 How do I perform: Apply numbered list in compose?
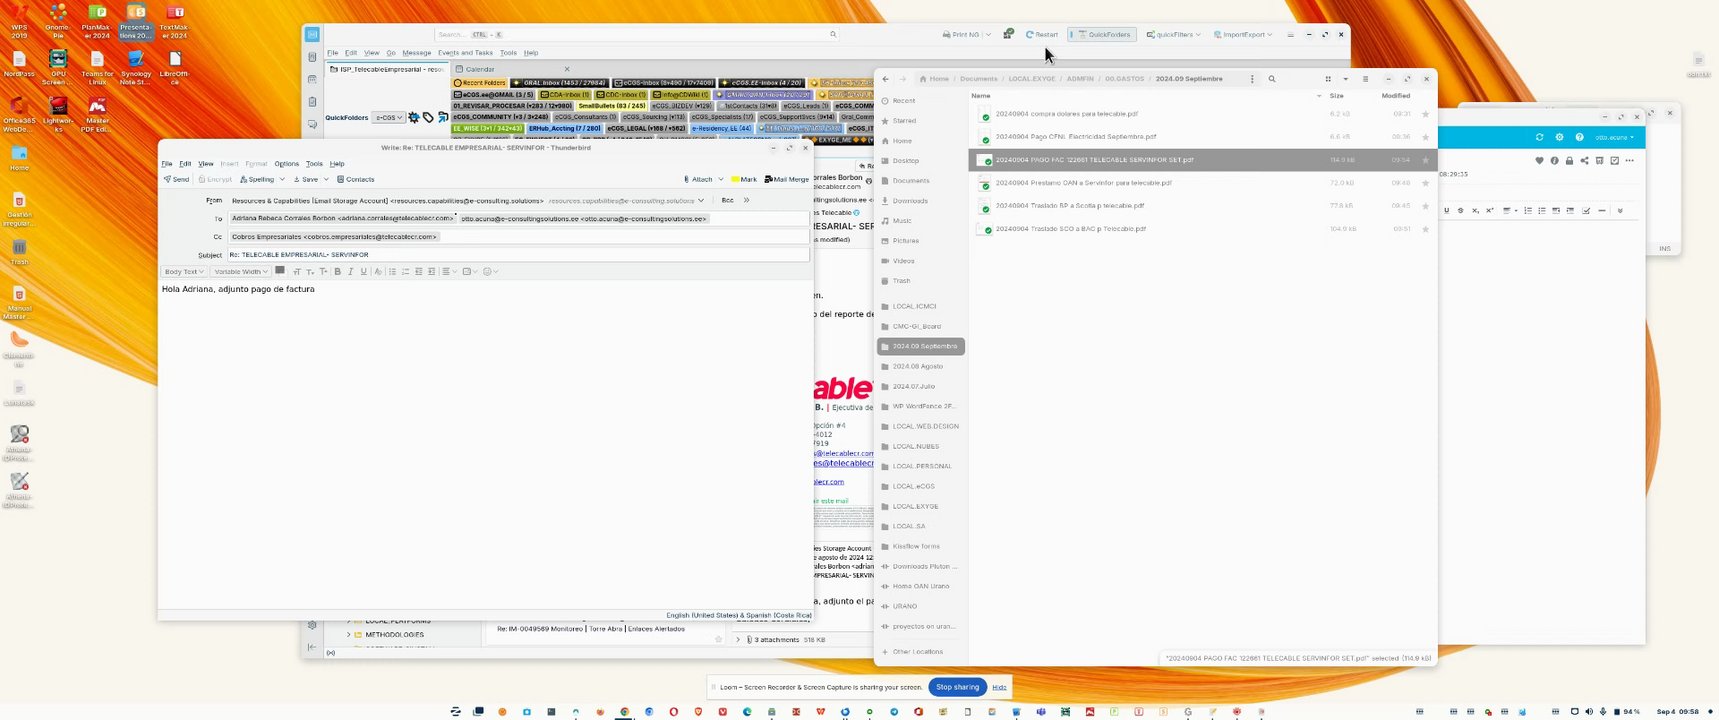(406, 271)
